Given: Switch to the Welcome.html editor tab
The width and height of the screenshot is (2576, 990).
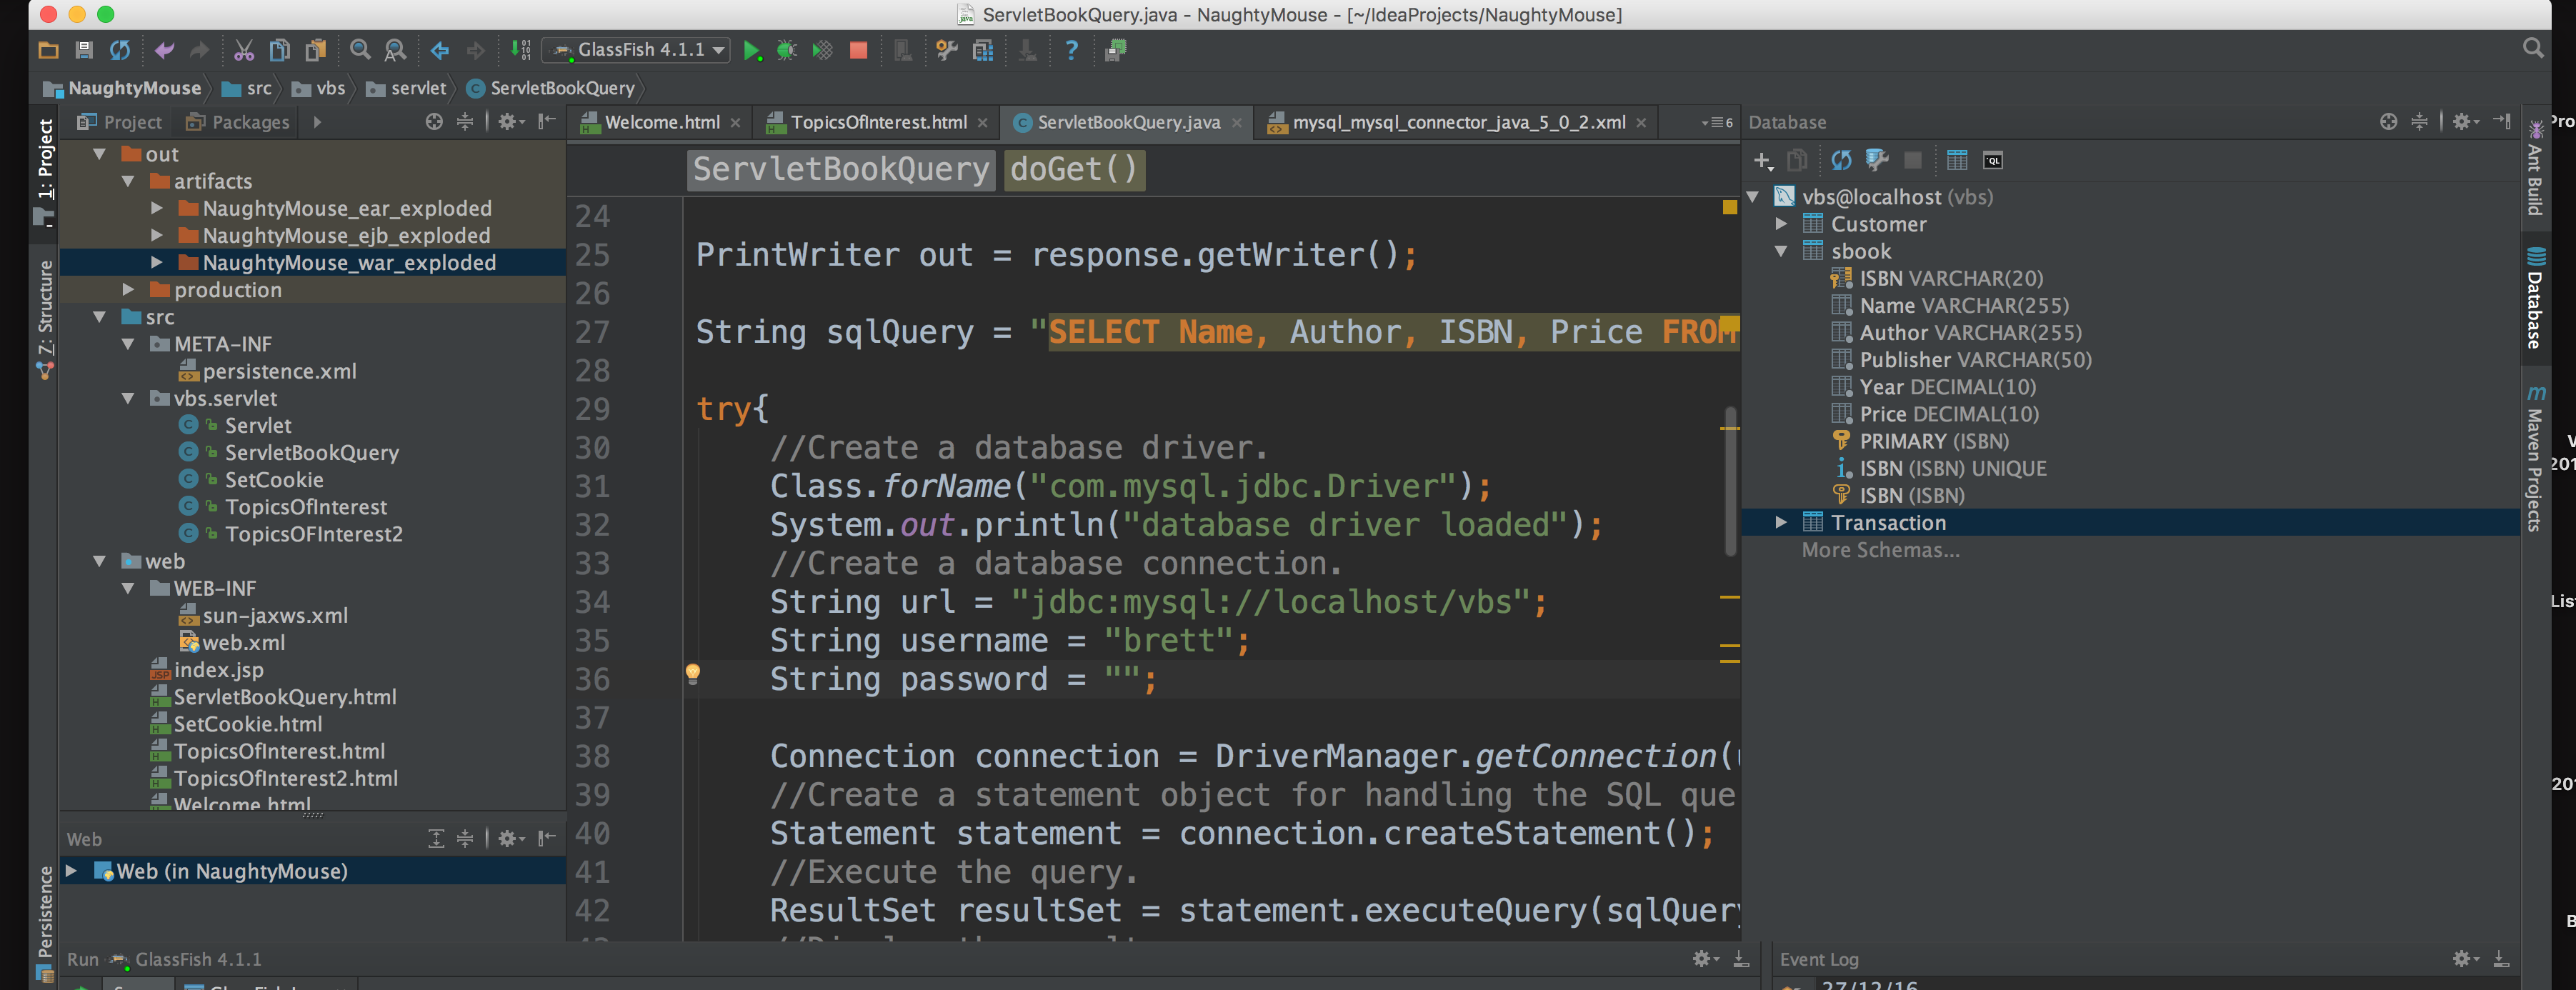Looking at the screenshot, I should coord(661,122).
